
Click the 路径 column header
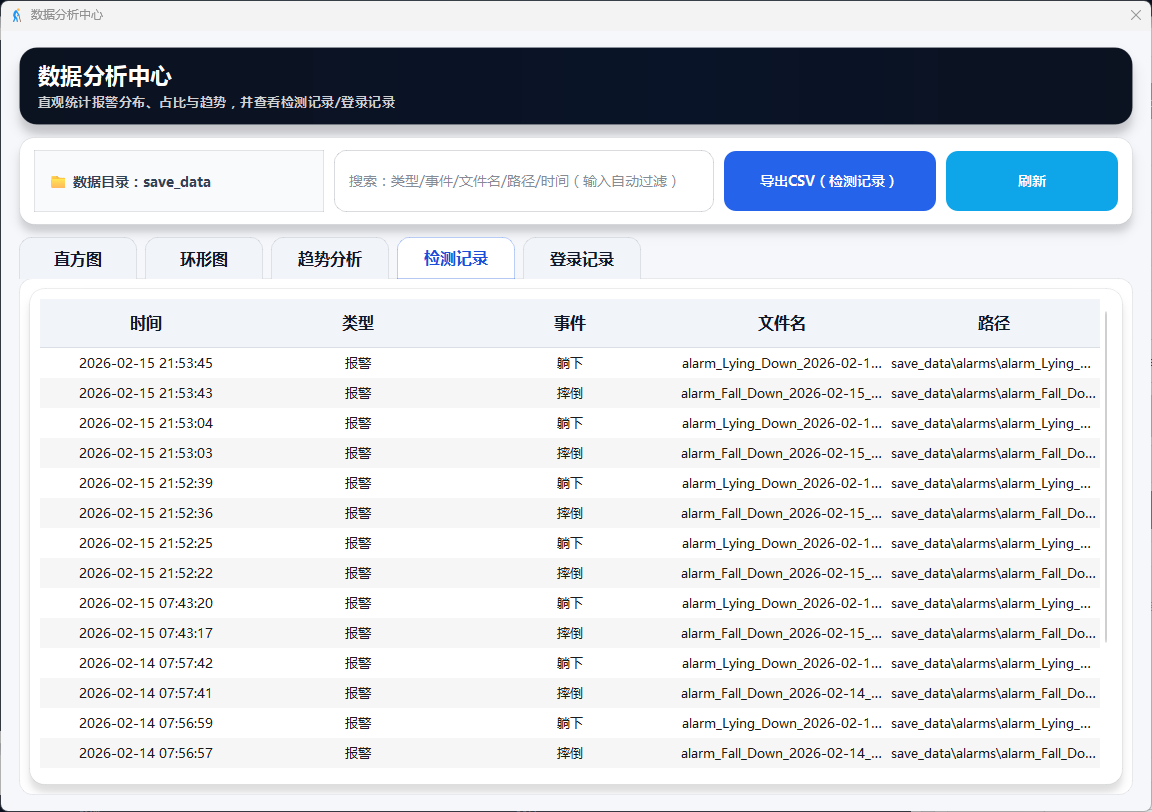(993, 323)
